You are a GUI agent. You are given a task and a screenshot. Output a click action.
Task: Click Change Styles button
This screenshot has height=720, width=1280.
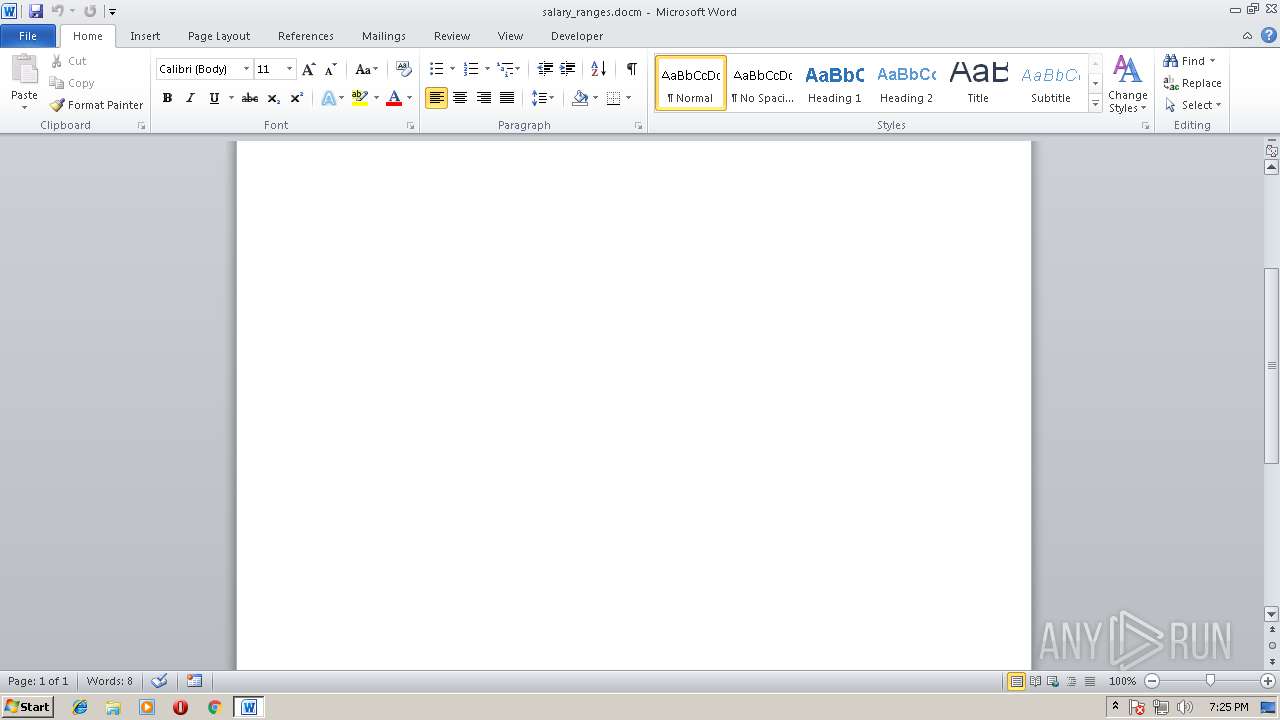pos(1127,84)
